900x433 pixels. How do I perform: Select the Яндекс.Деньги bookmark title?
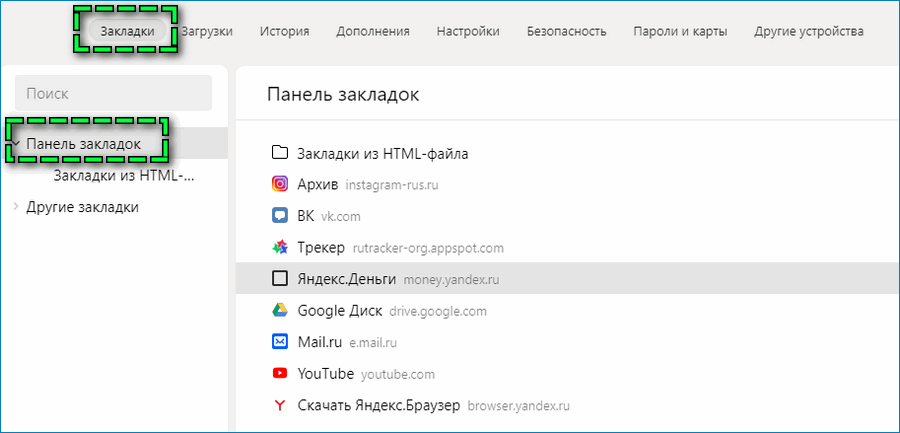347,280
